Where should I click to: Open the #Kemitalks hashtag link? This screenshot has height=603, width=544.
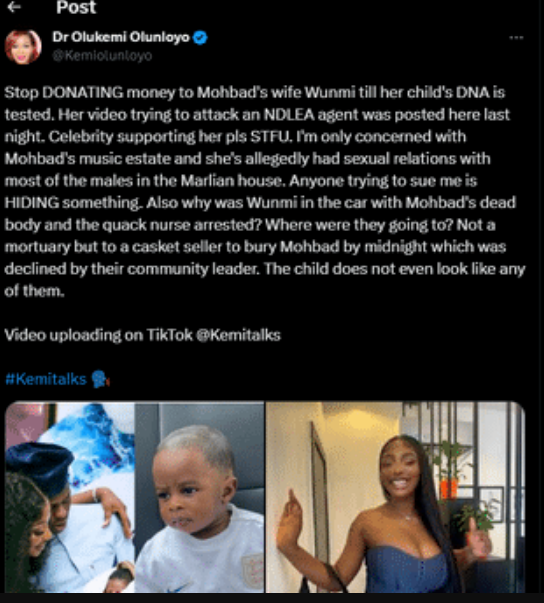coord(46,379)
